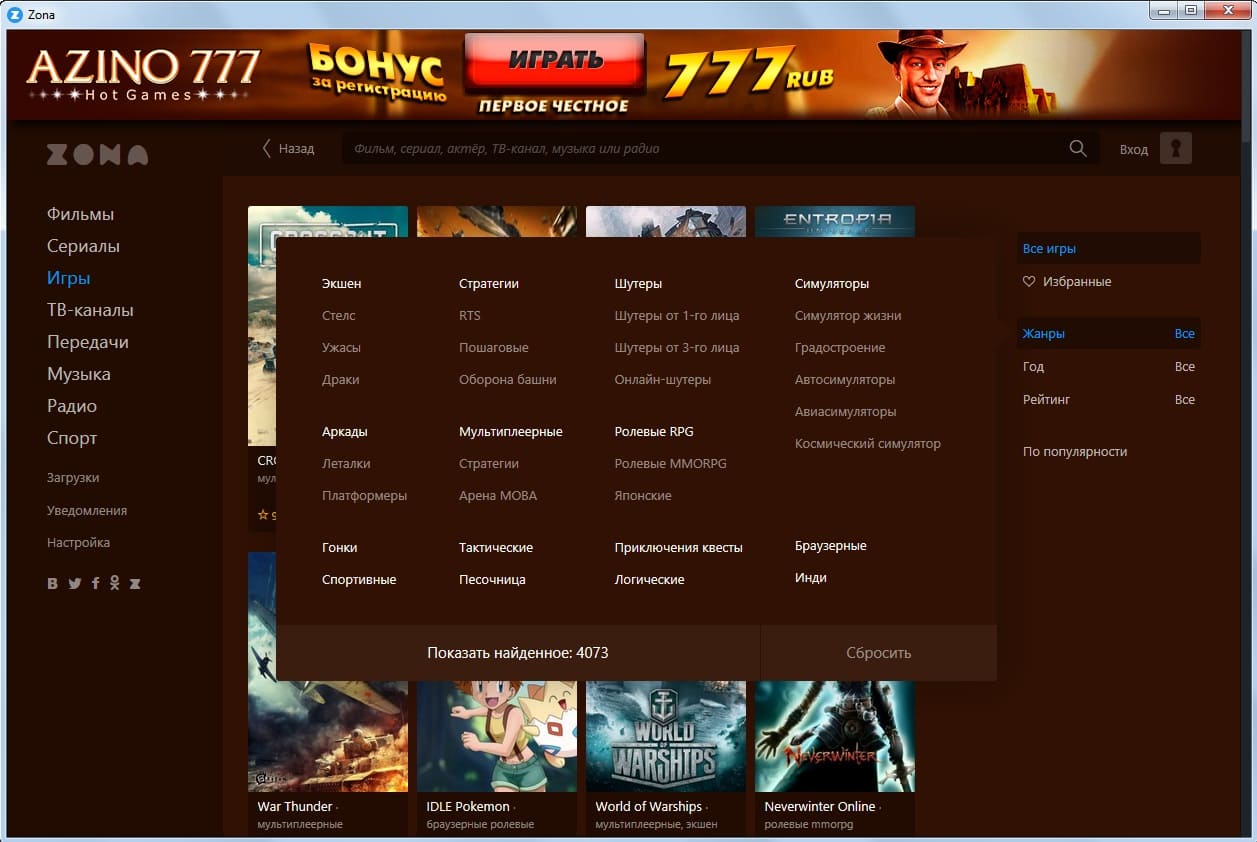Click the back arrow chevron icon
The width and height of the screenshot is (1257, 842).
click(x=266, y=148)
